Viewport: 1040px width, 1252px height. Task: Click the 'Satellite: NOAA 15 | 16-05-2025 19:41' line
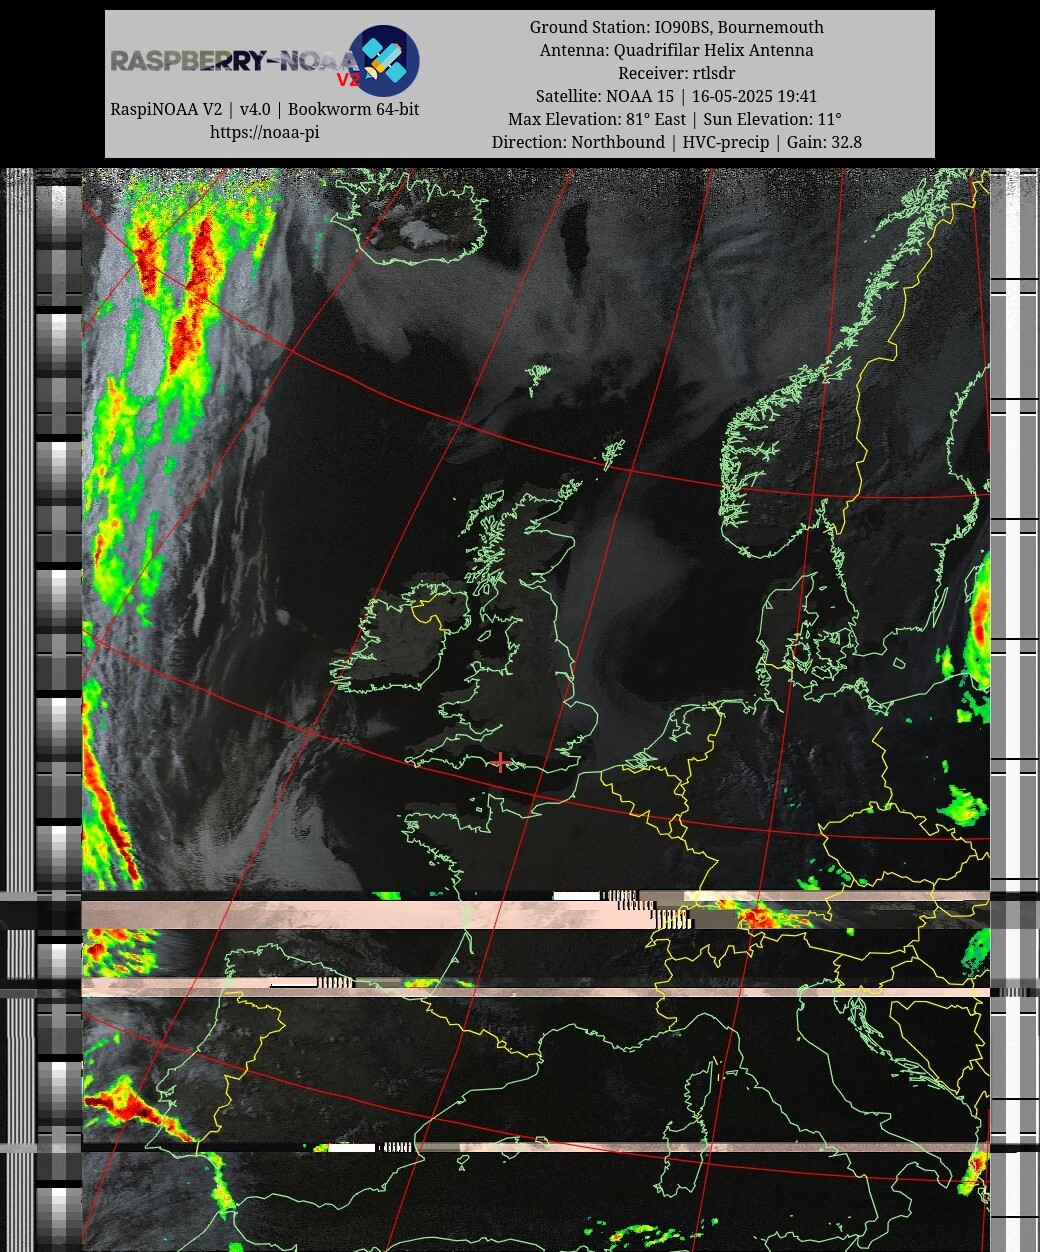[677, 96]
